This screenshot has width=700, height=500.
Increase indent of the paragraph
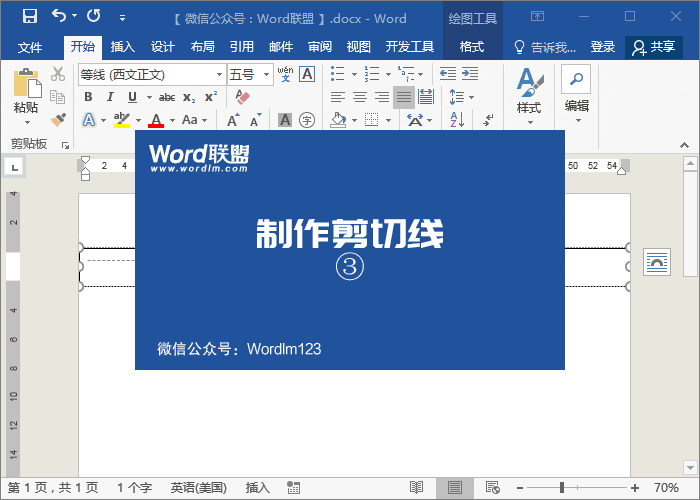(x=470, y=74)
